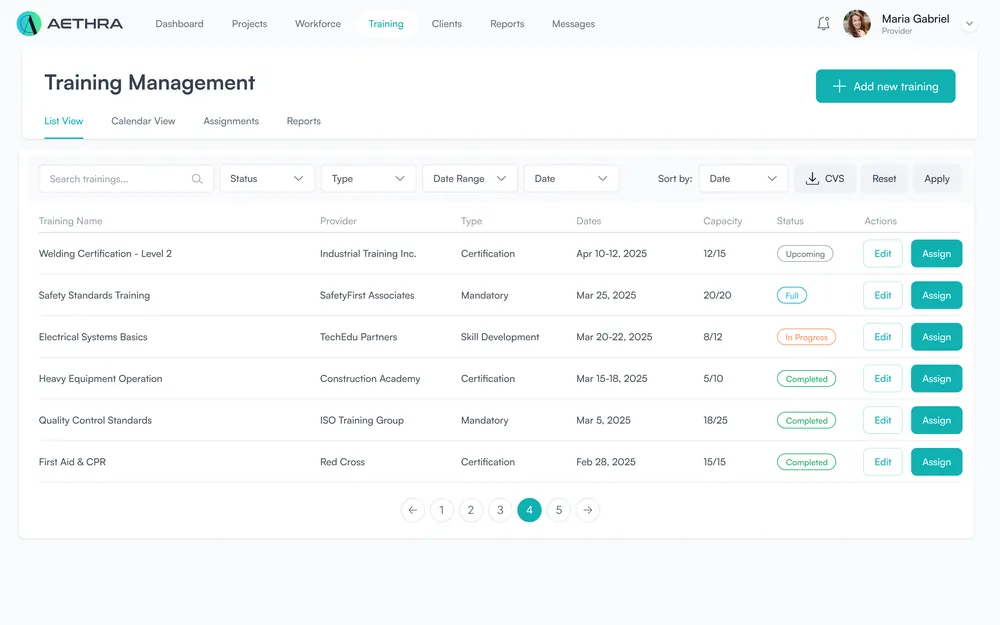Click the Provider column header
The image size is (1000, 625).
pos(338,221)
